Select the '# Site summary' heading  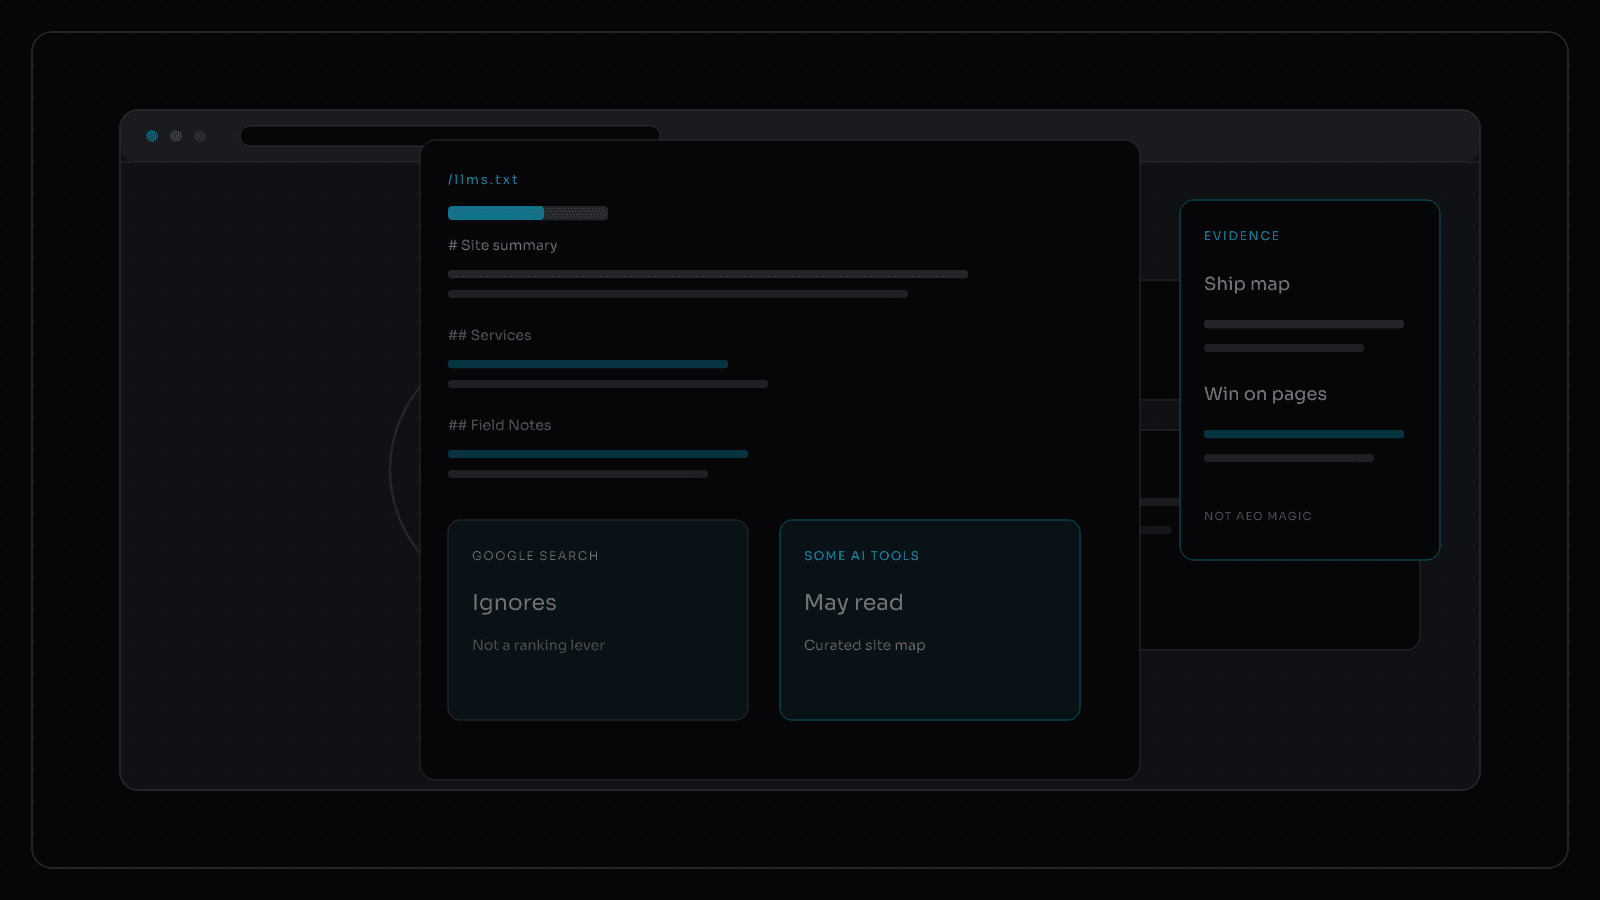503,245
